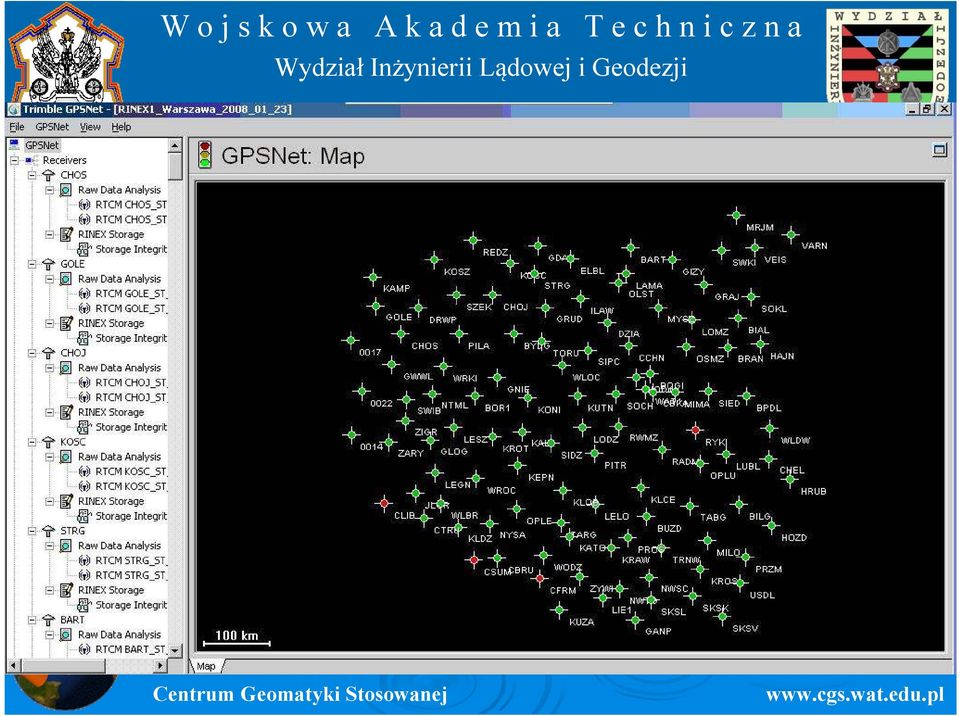Collapse the CHOJ receiver node

click(32, 353)
